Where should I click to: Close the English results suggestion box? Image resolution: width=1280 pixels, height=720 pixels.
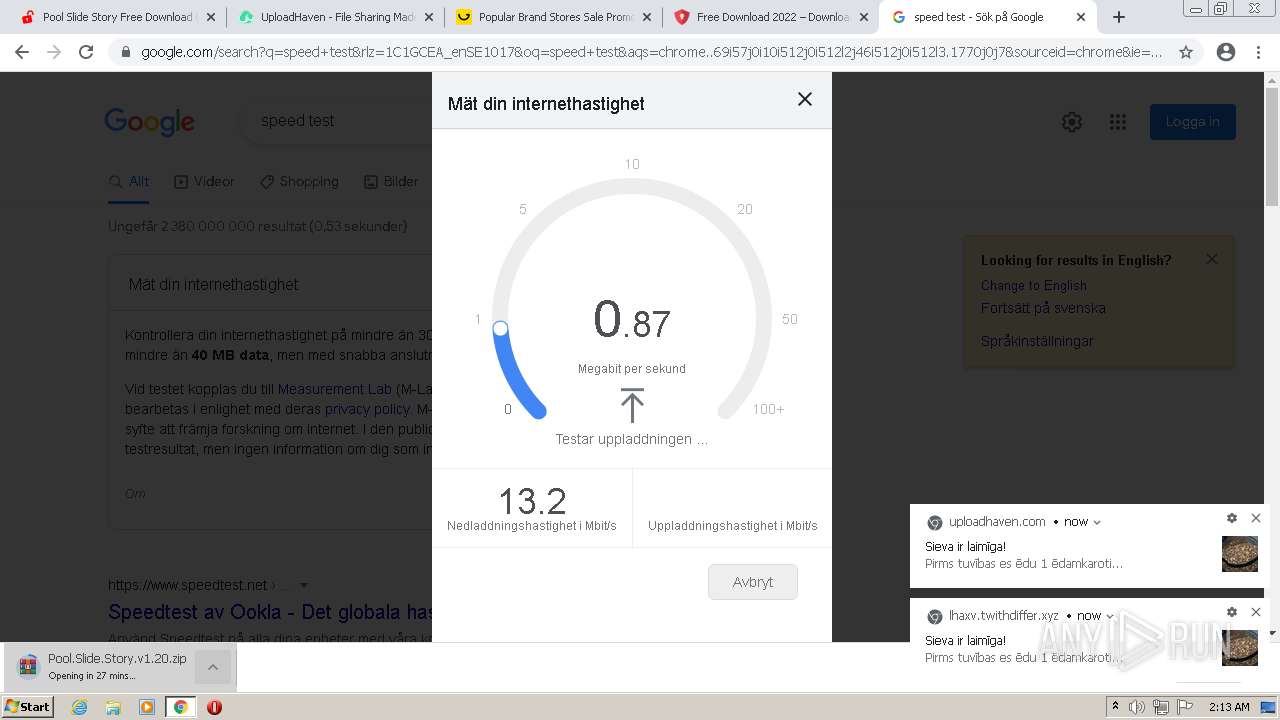1212,259
